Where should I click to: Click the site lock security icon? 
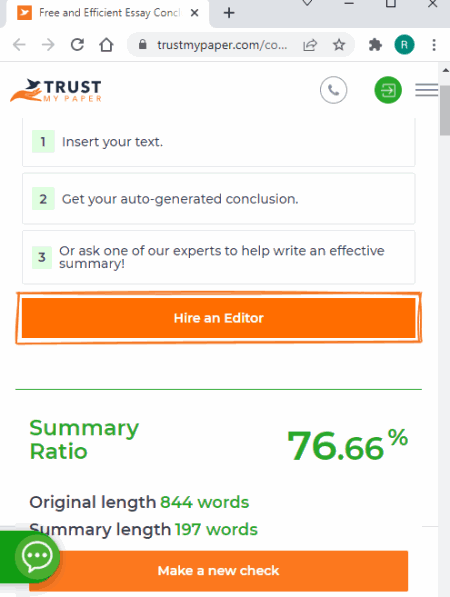pyautogui.click(x=142, y=45)
